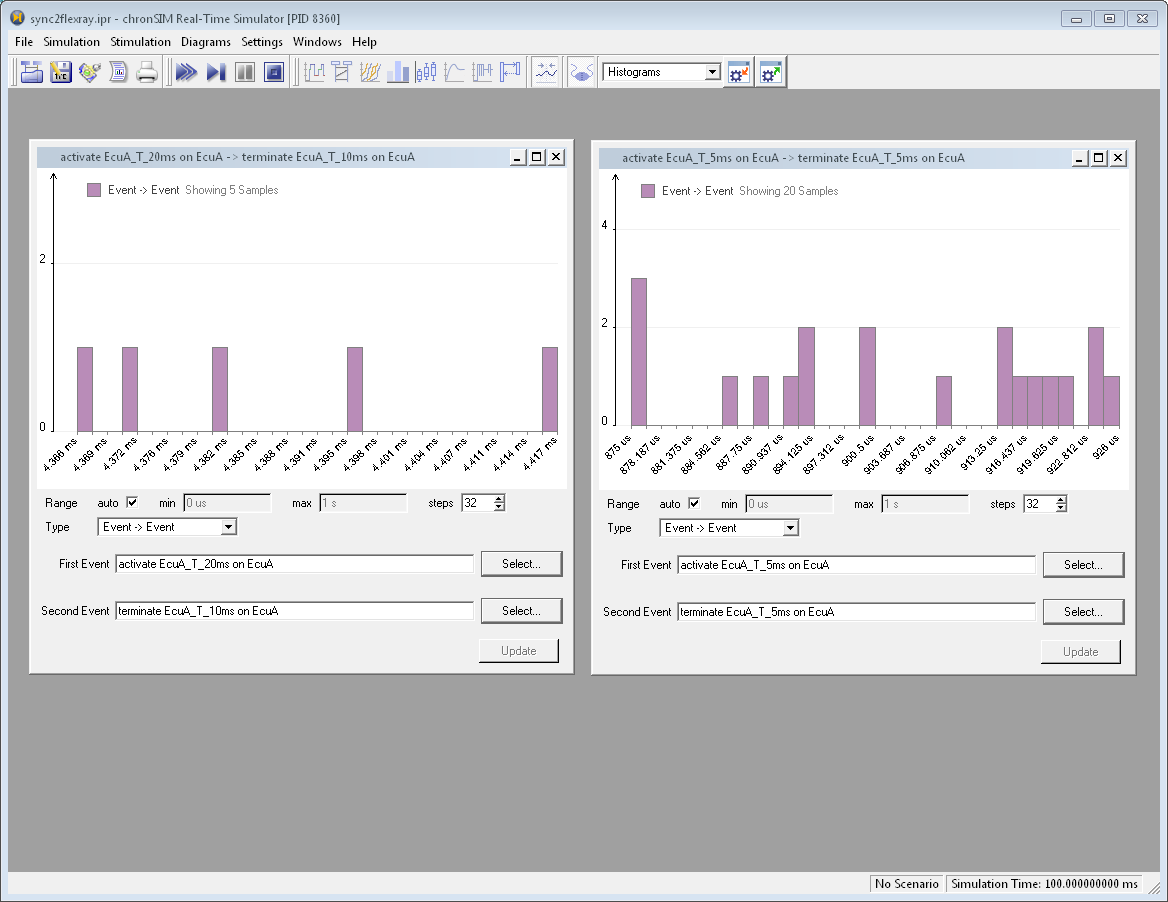1168x902 pixels.
Task: Open the orange striped load diagram icon
Action: click(370, 72)
